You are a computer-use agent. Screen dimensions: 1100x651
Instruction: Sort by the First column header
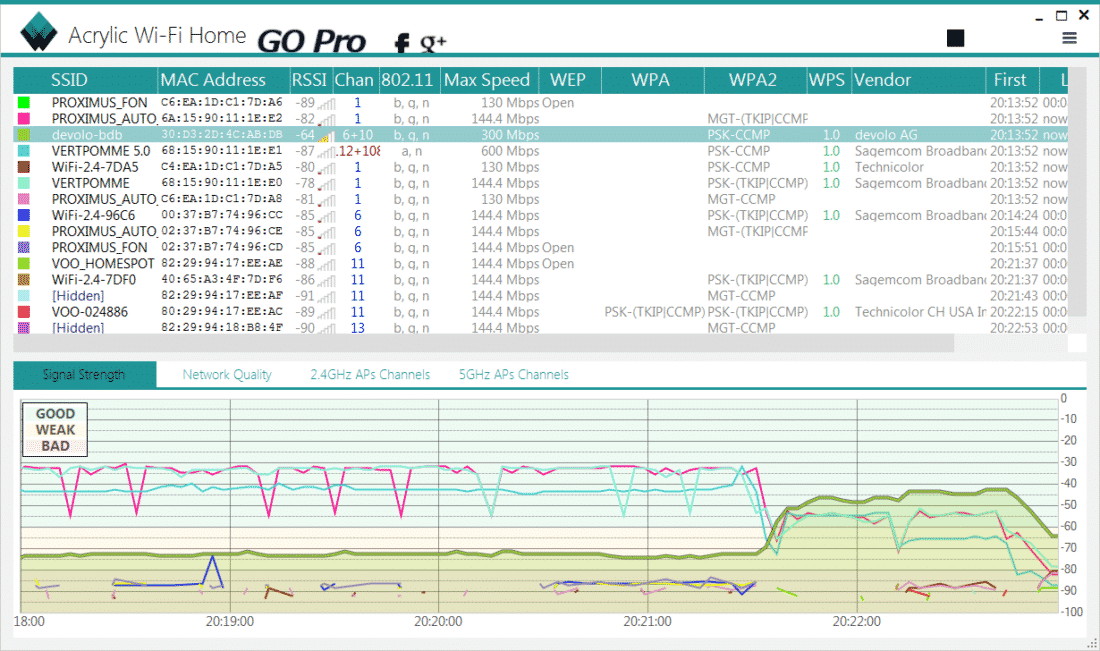click(x=1012, y=80)
